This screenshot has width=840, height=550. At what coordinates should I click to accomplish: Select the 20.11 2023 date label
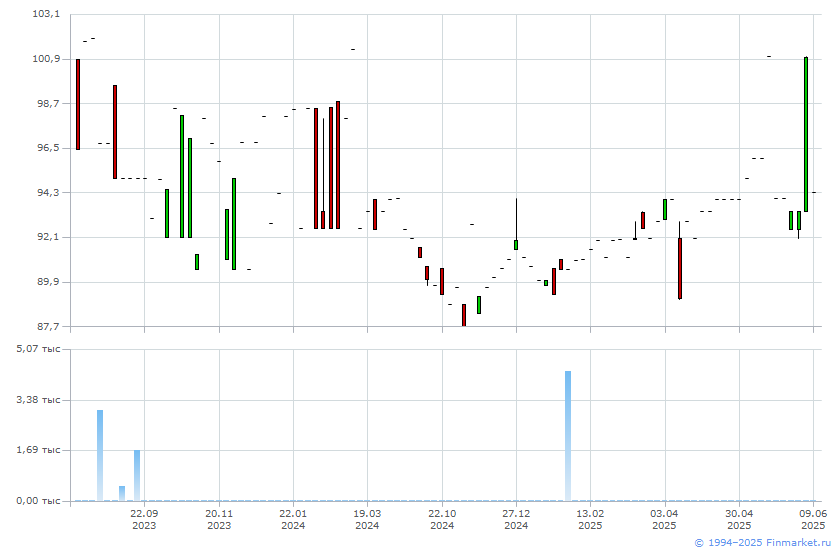[x=219, y=519]
